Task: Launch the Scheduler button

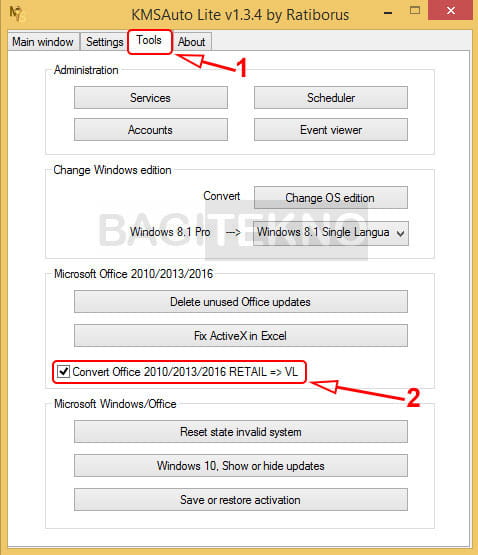Action: click(x=331, y=98)
